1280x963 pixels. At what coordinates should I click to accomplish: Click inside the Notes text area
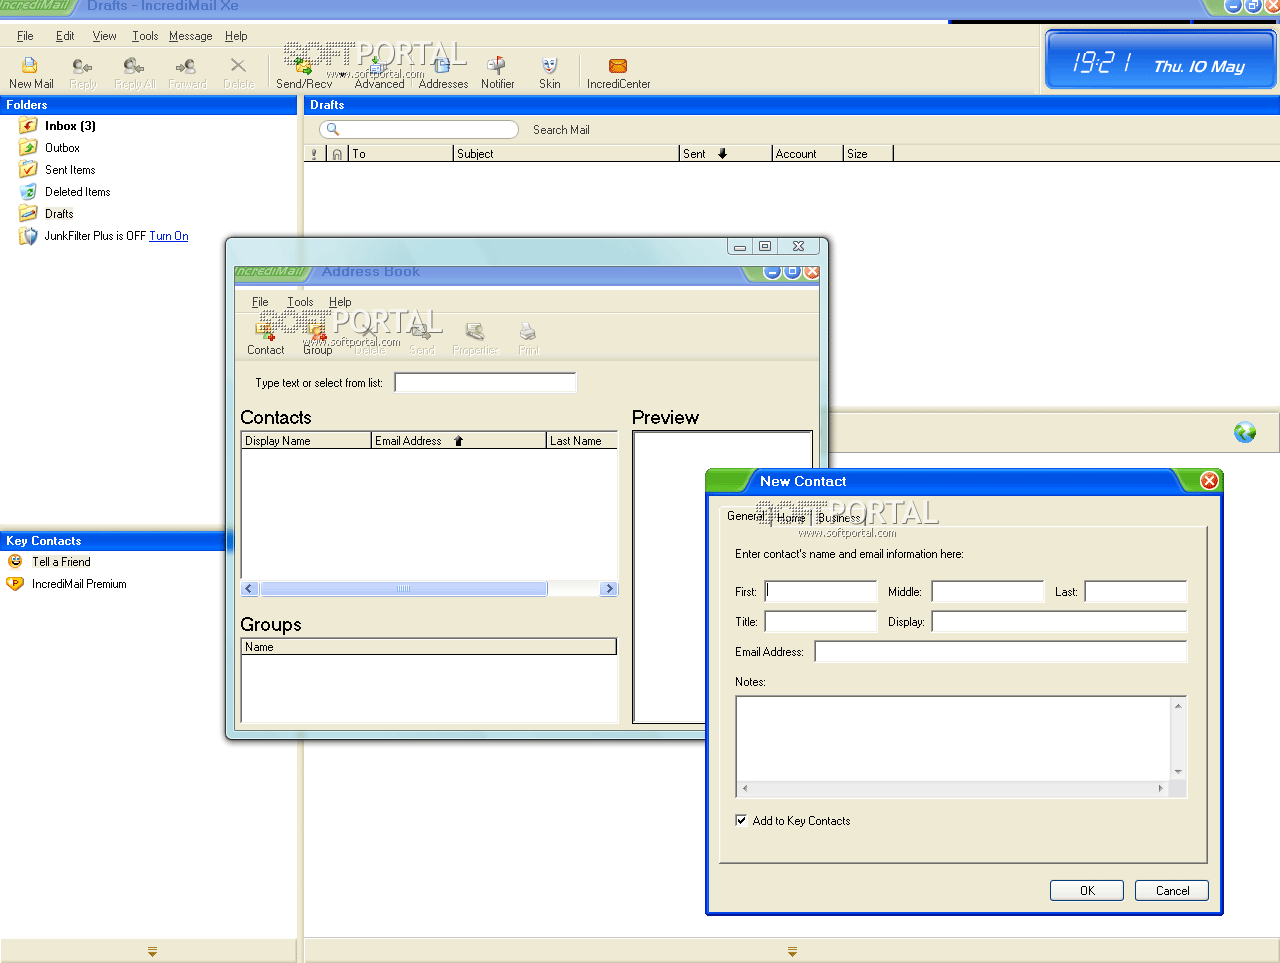point(954,739)
